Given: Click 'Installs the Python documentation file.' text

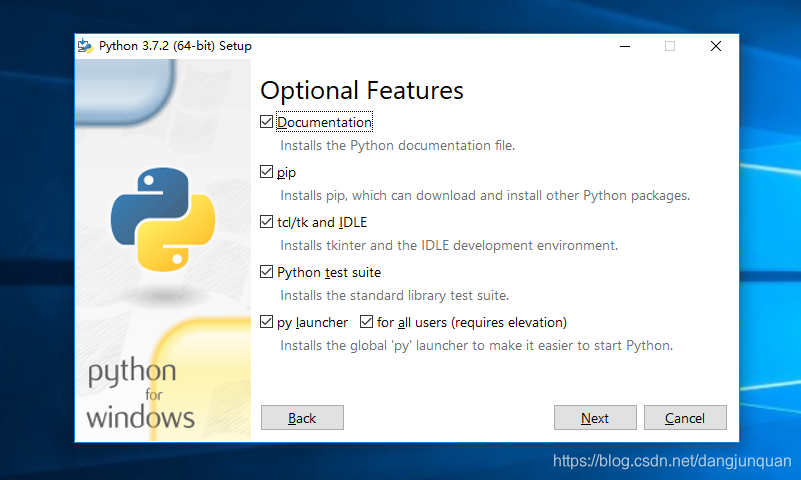Looking at the screenshot, I should [397, 146].
